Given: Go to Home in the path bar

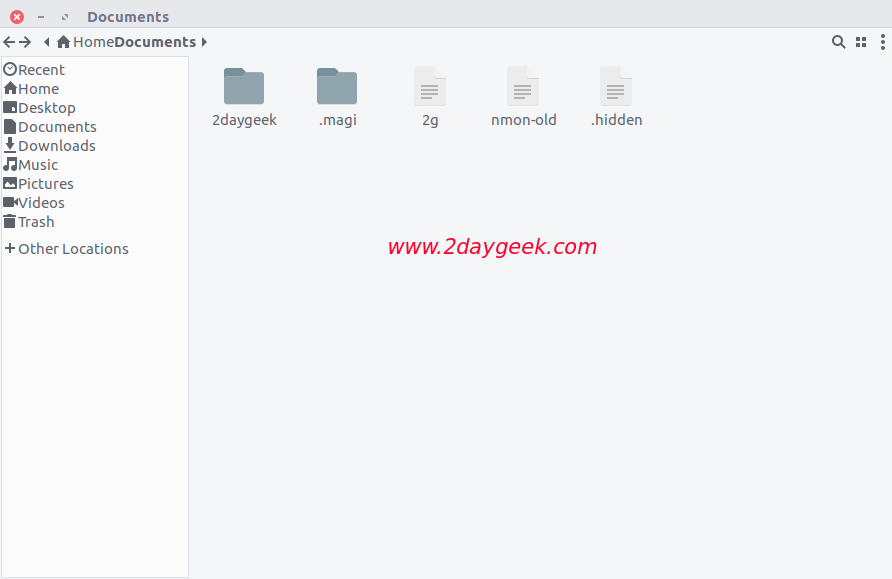Looking at the screenshot, I should tap(86, 42).
